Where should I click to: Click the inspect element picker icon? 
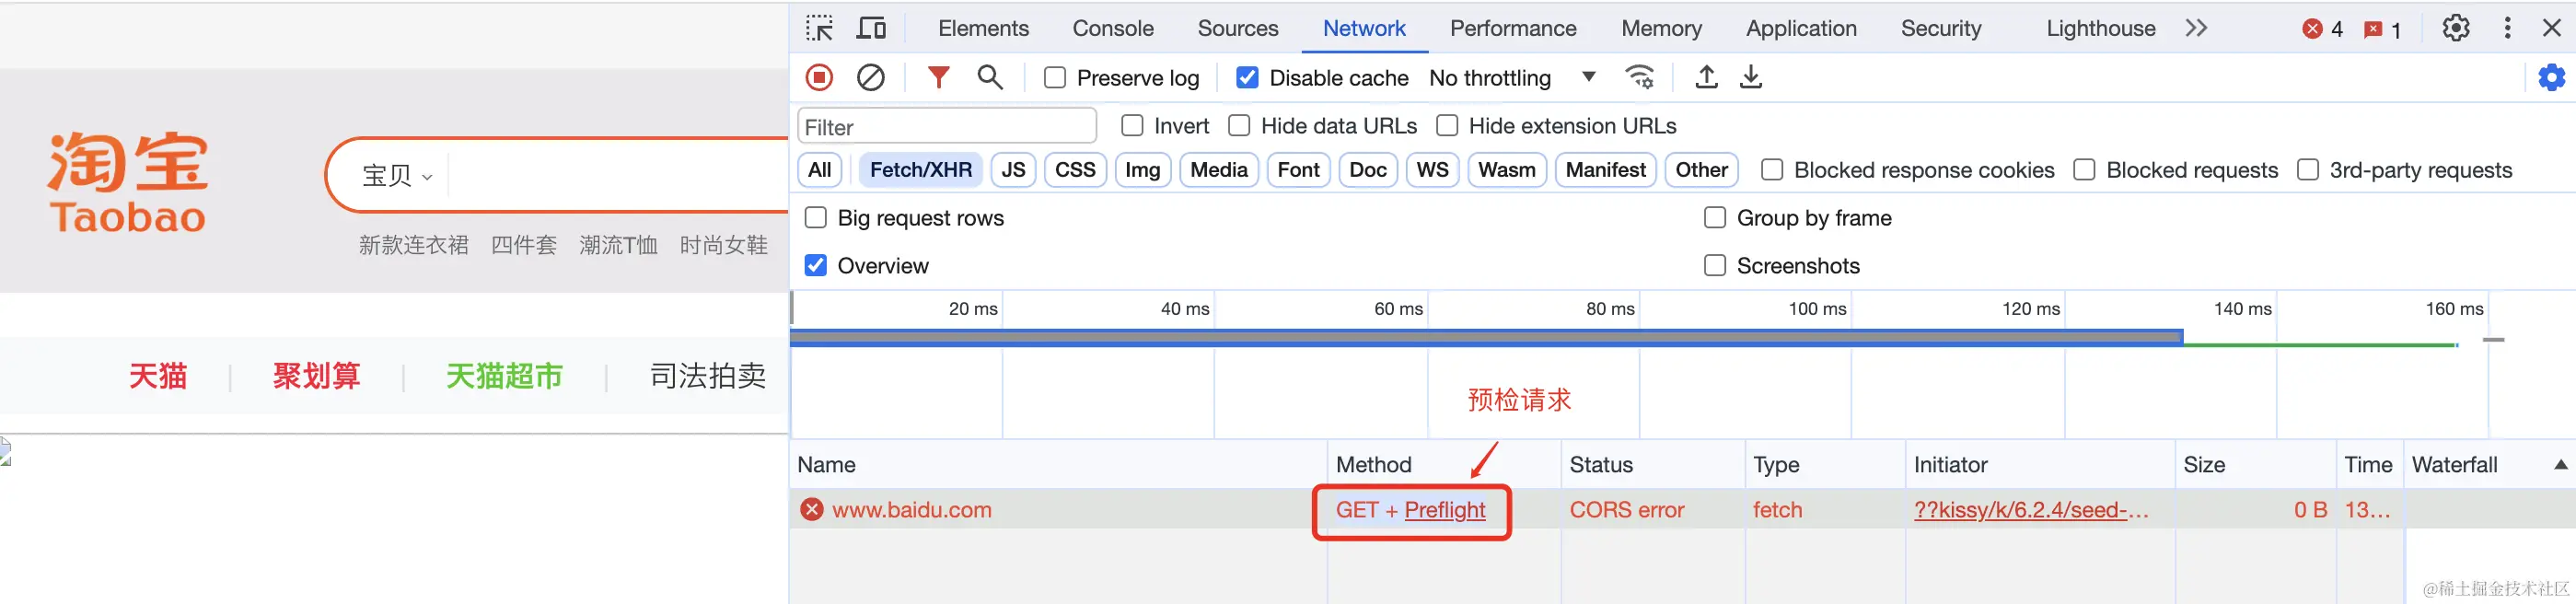coord(819,28)
